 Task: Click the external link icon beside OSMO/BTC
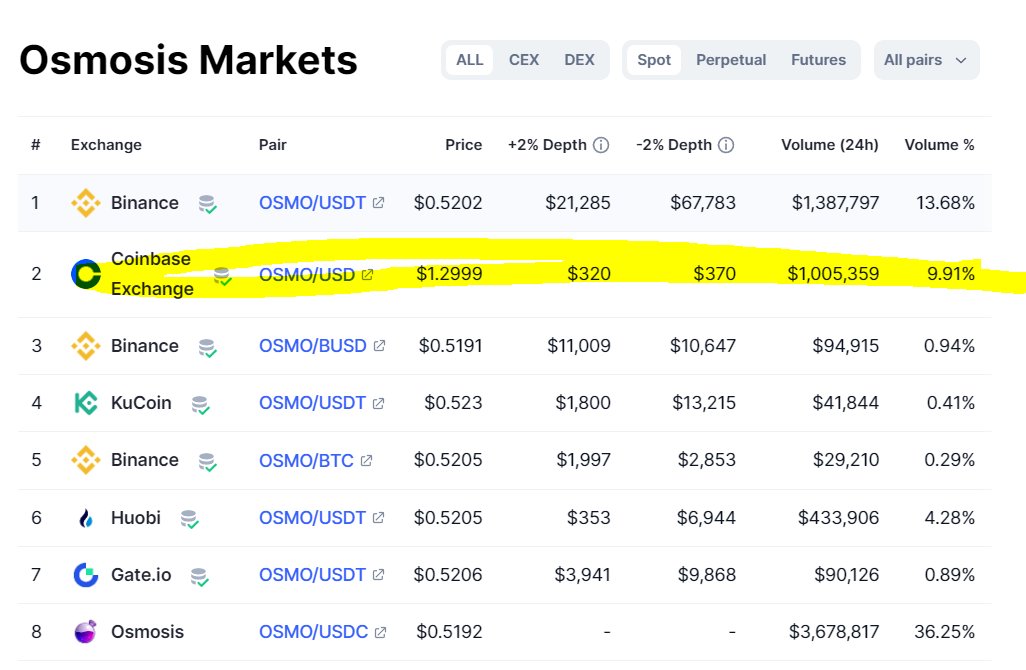tap(365, 460)
